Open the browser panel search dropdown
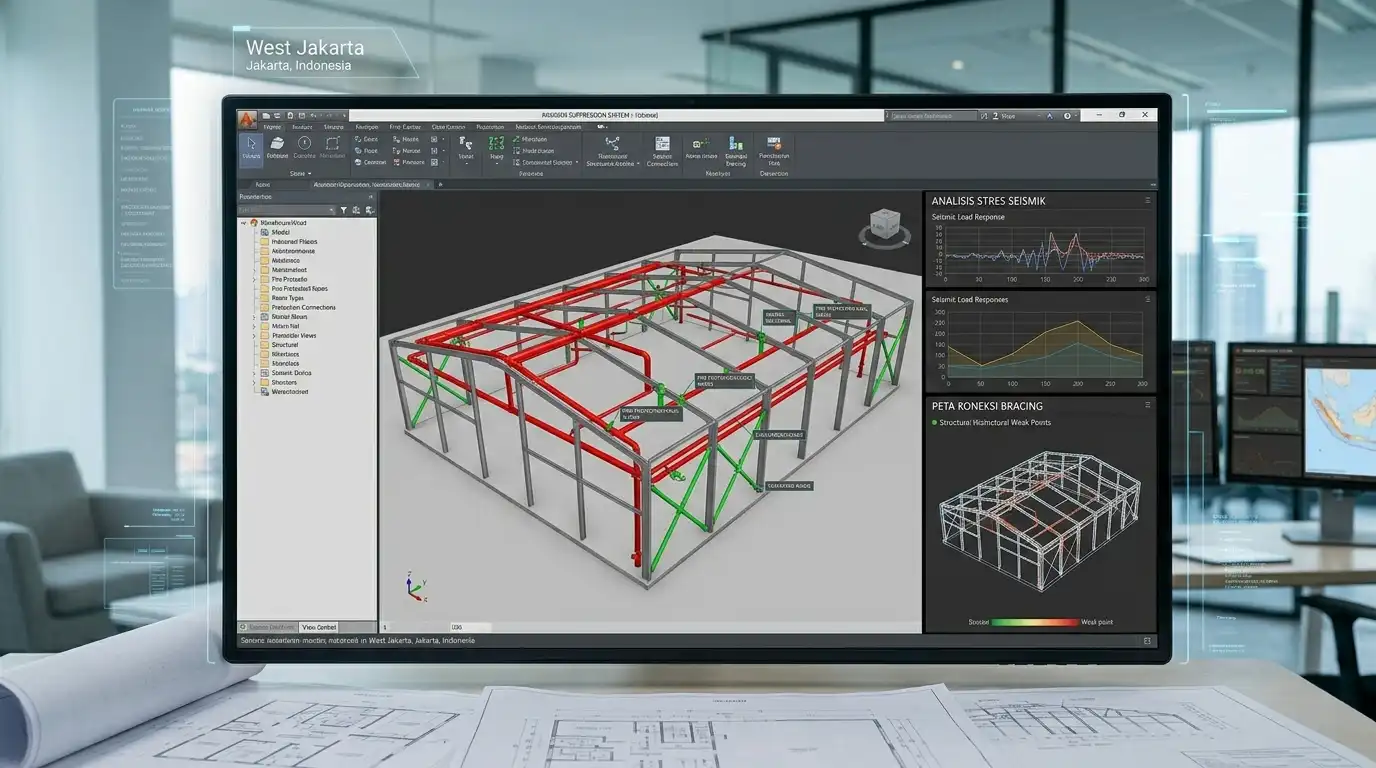Screen dimensions: 1376x768 (x=330, y=210)
